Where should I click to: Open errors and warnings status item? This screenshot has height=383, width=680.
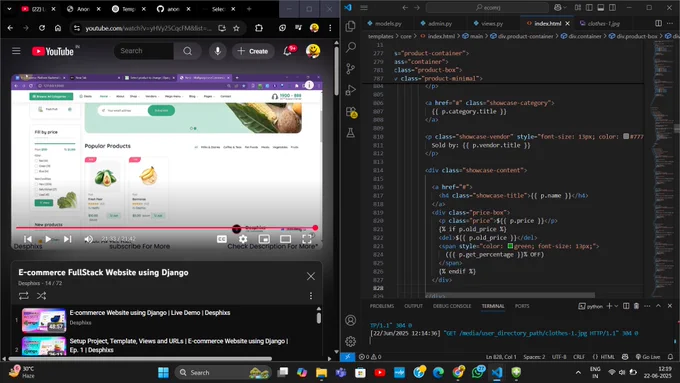370,357
